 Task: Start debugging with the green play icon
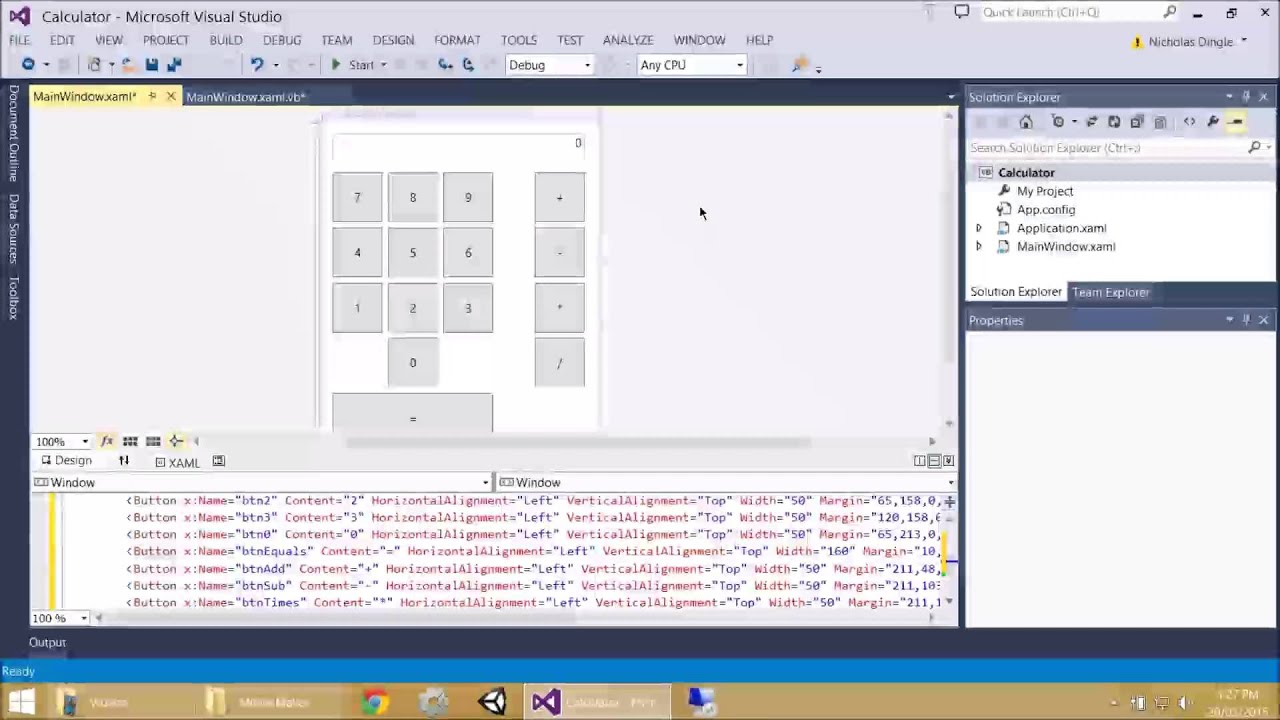click(336, 65)
